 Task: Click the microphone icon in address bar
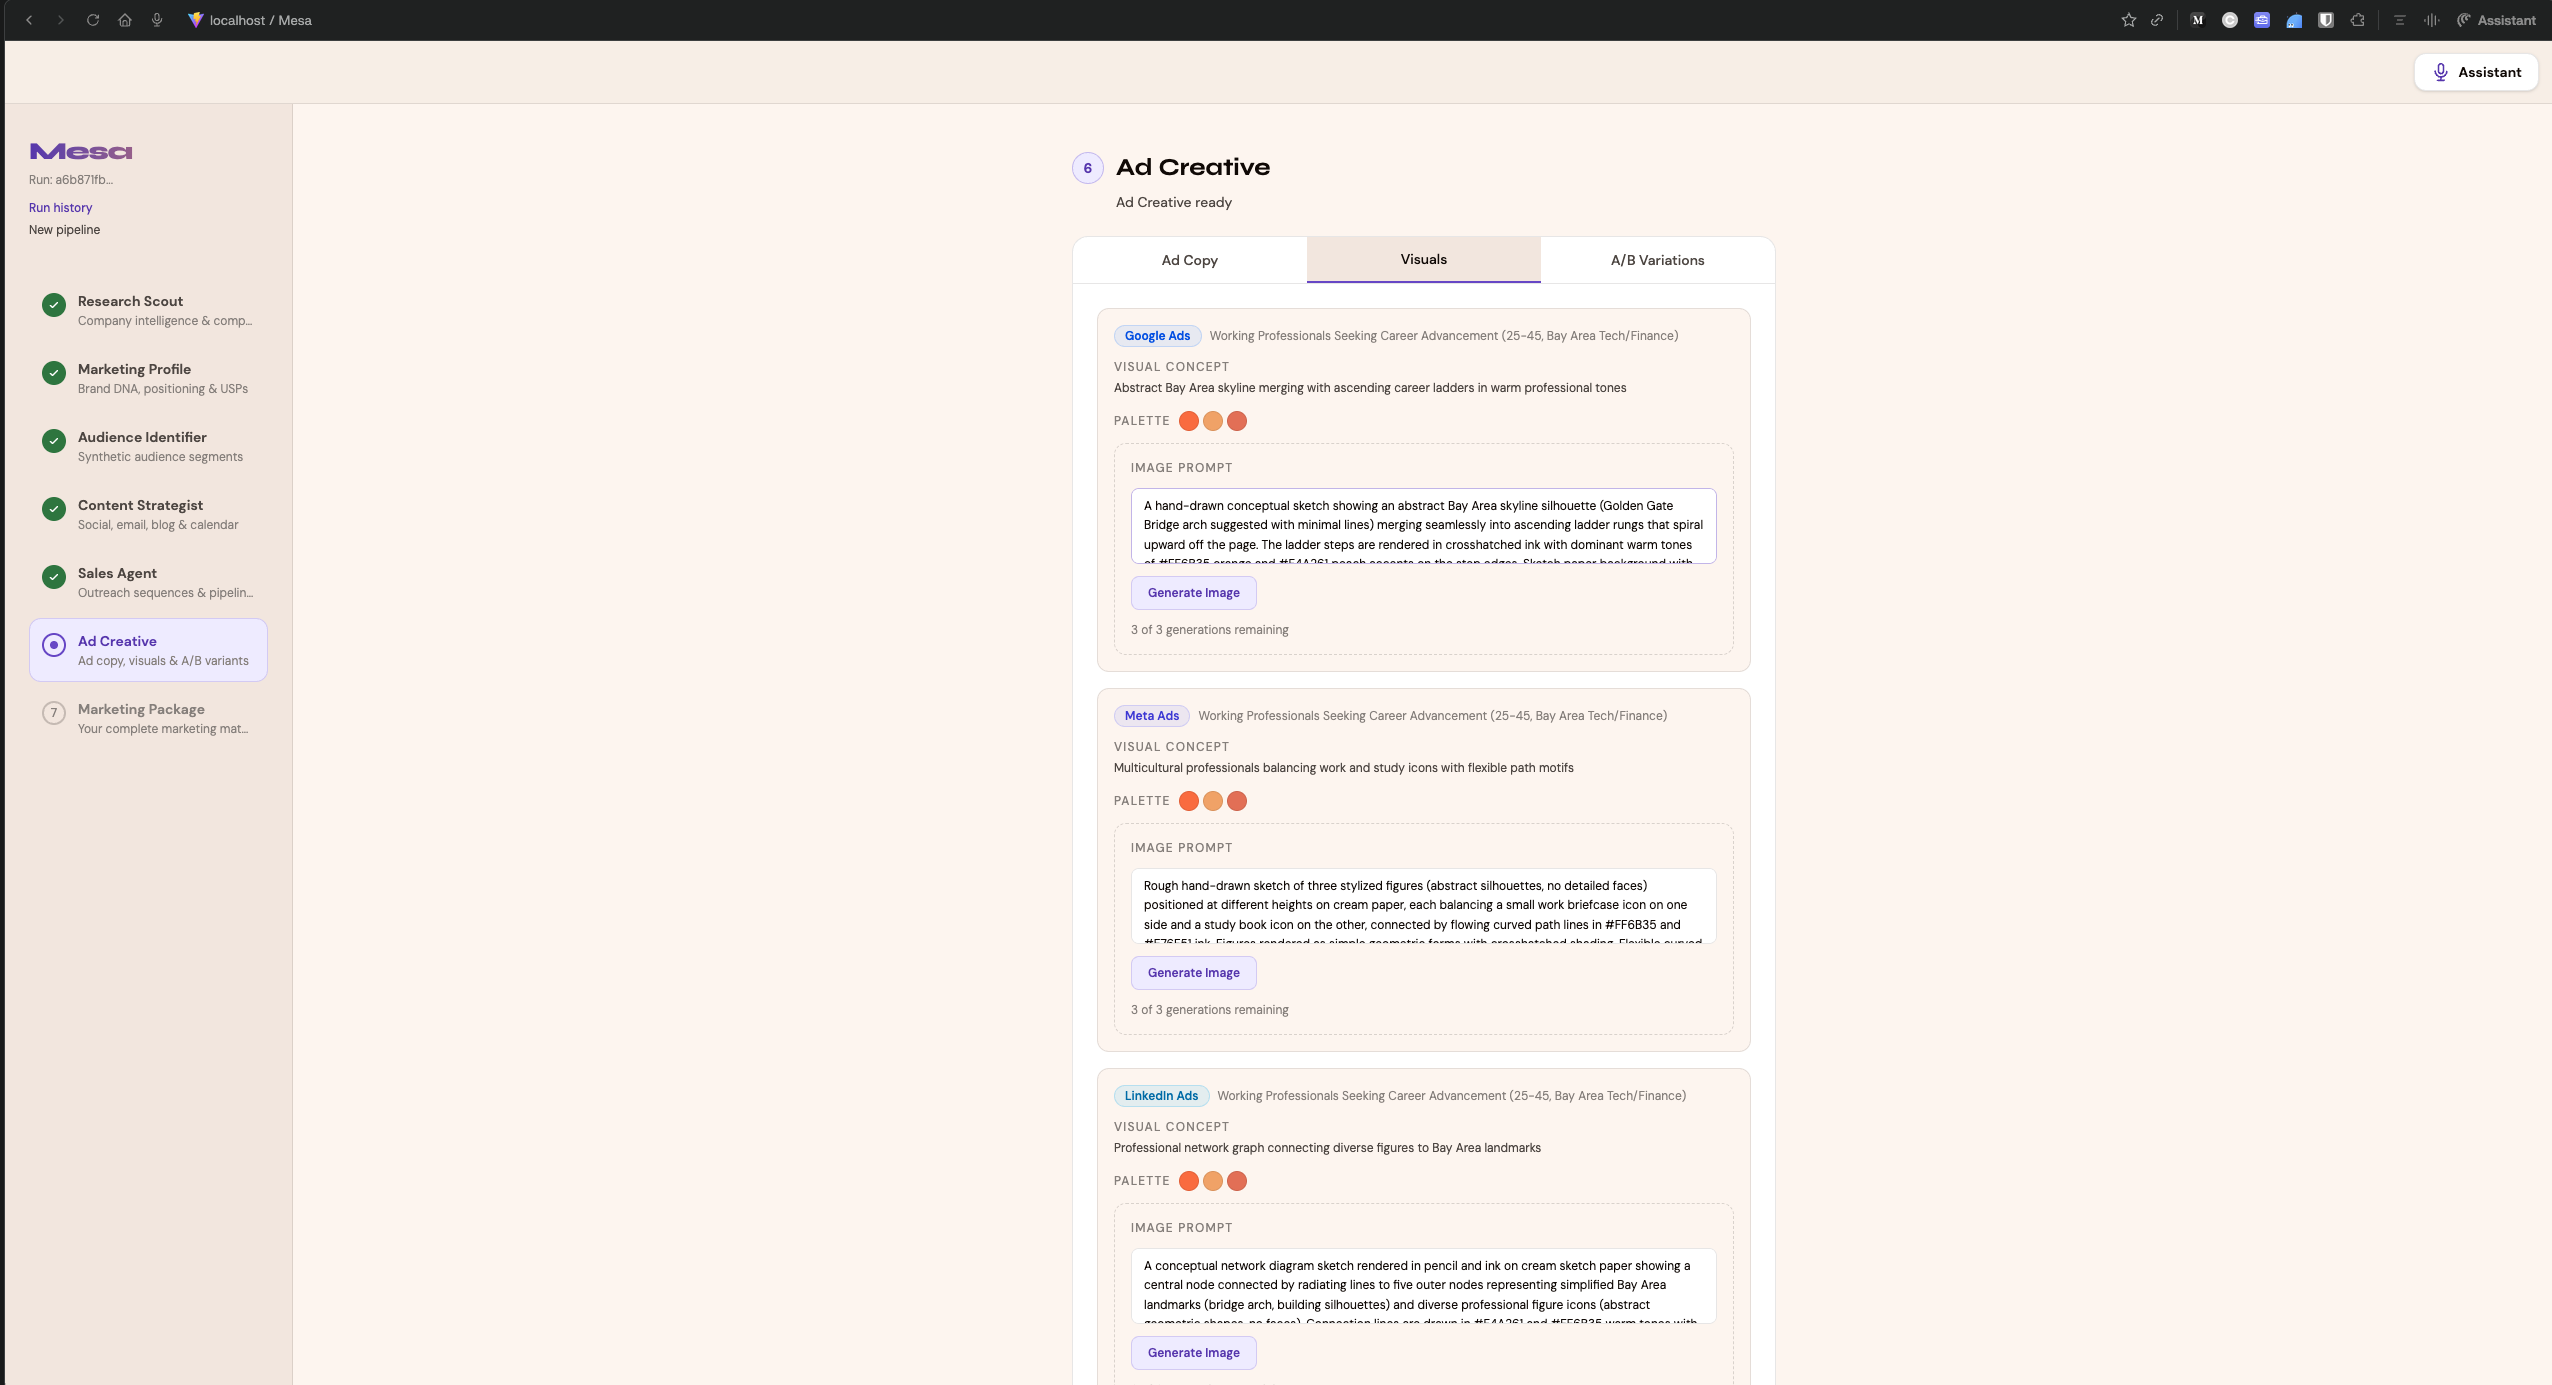(157, 20)
